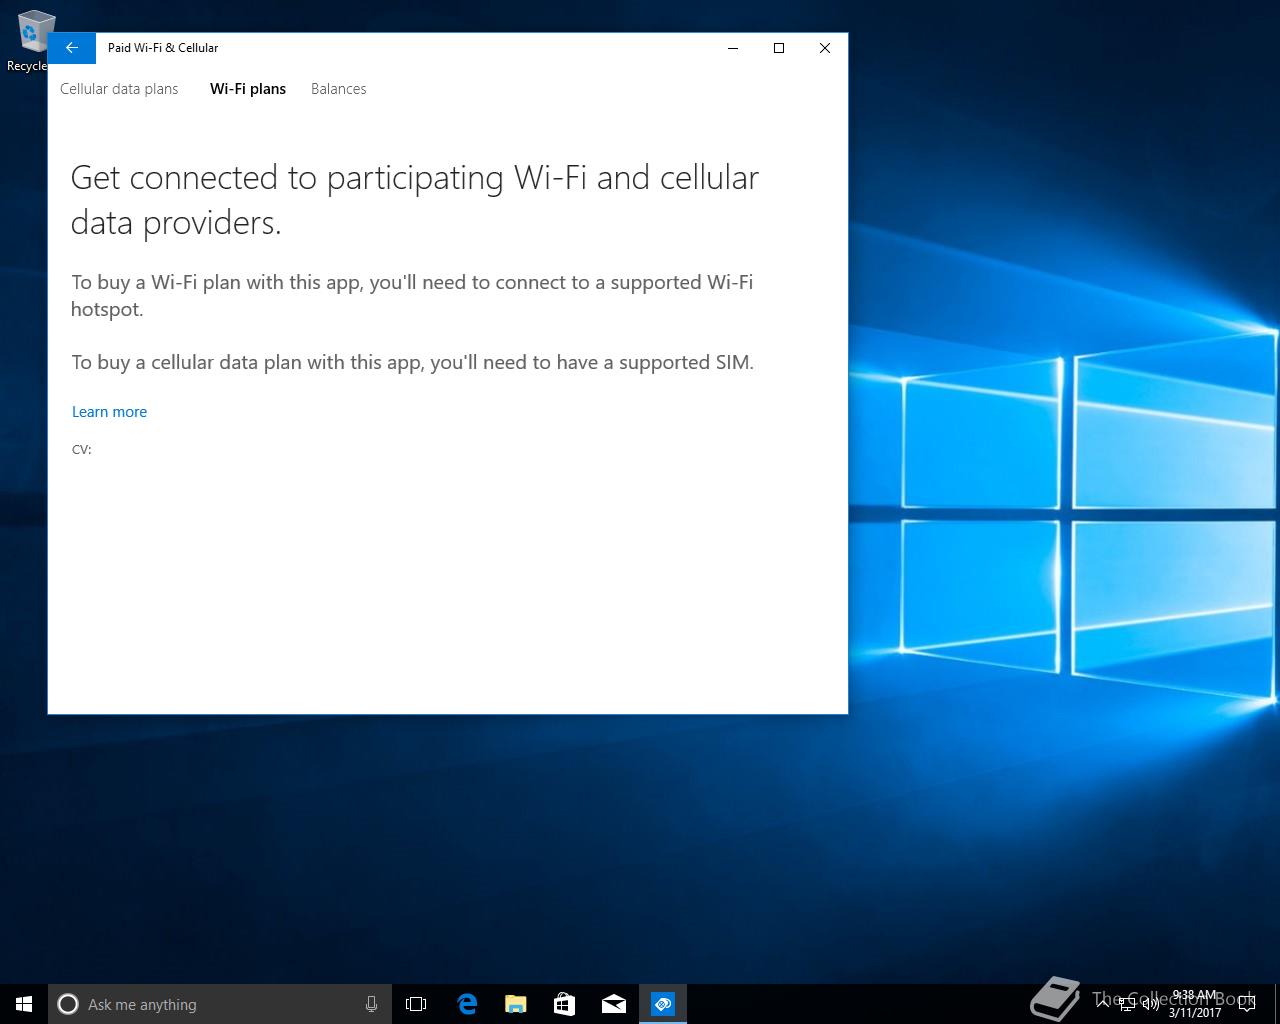Minimize the Paid Wi-Fi & Cellular window
Screen dimensions: 1280x1024
click(733, 48)
